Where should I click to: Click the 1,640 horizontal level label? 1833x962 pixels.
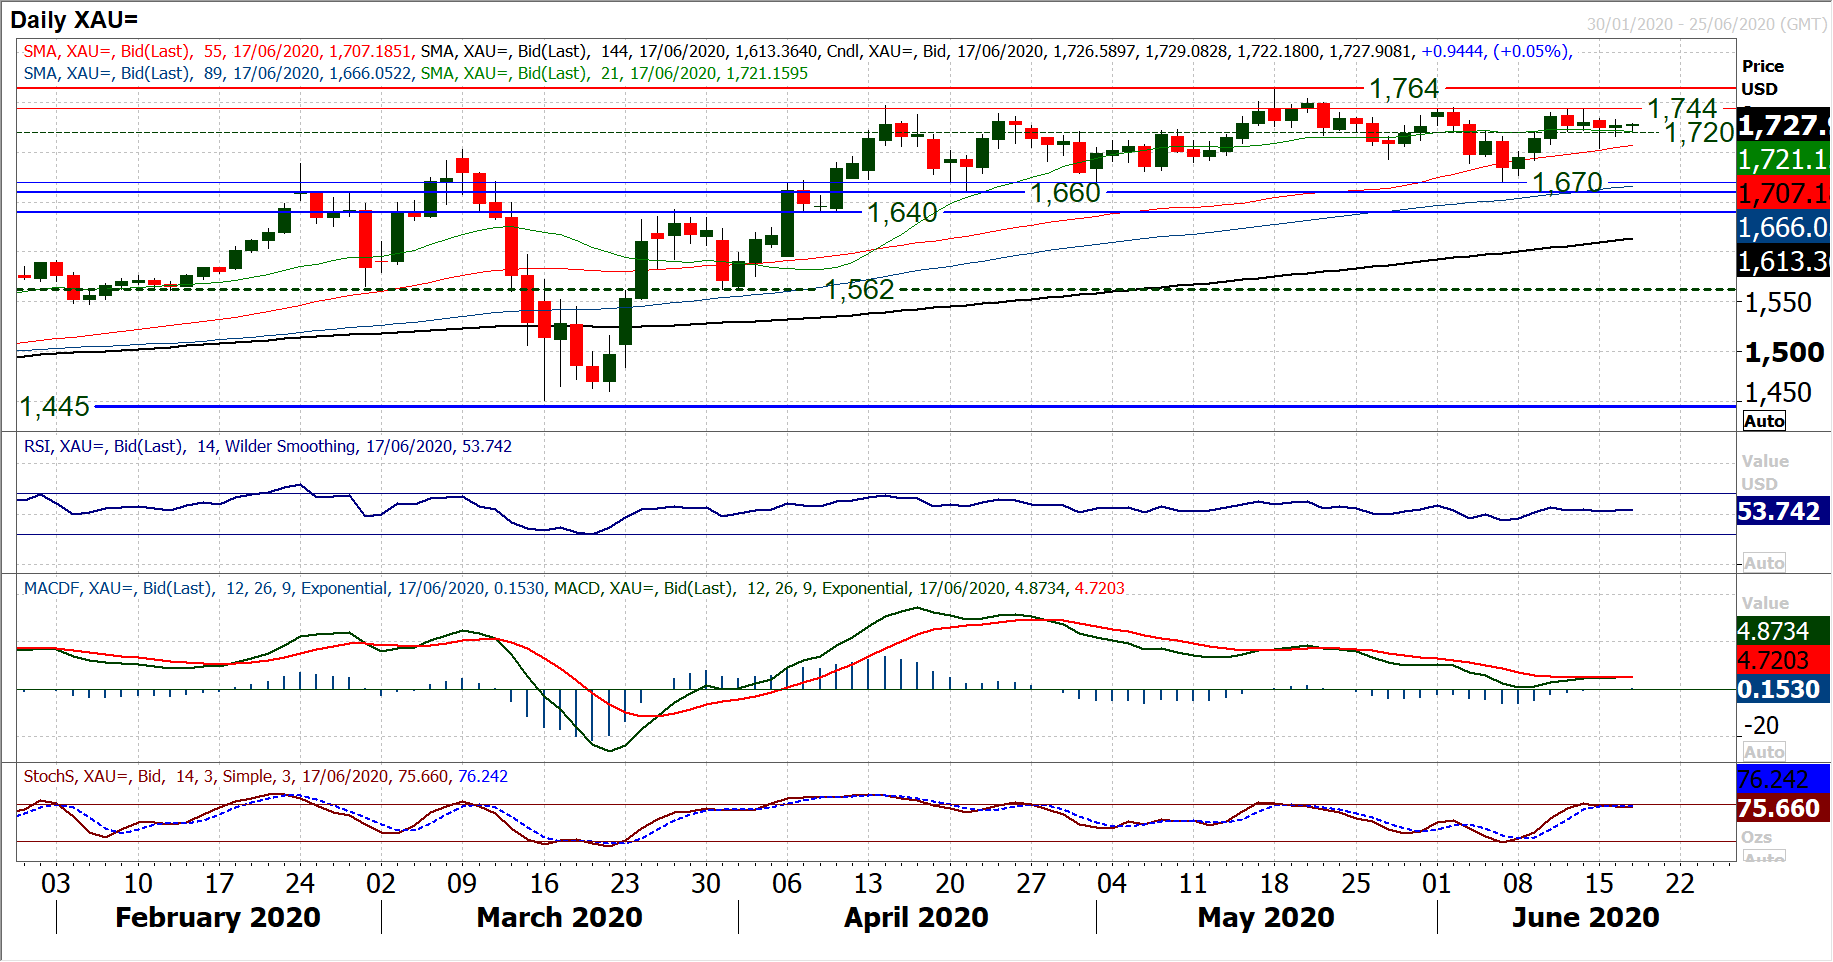point(902,213)
